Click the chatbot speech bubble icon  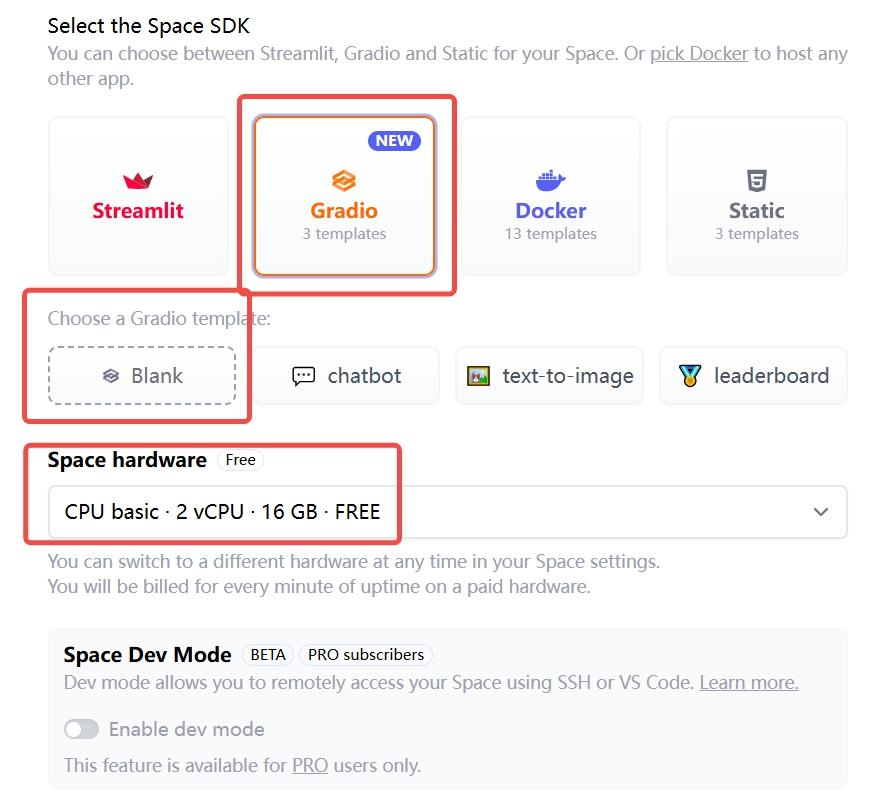click(303, 376)
